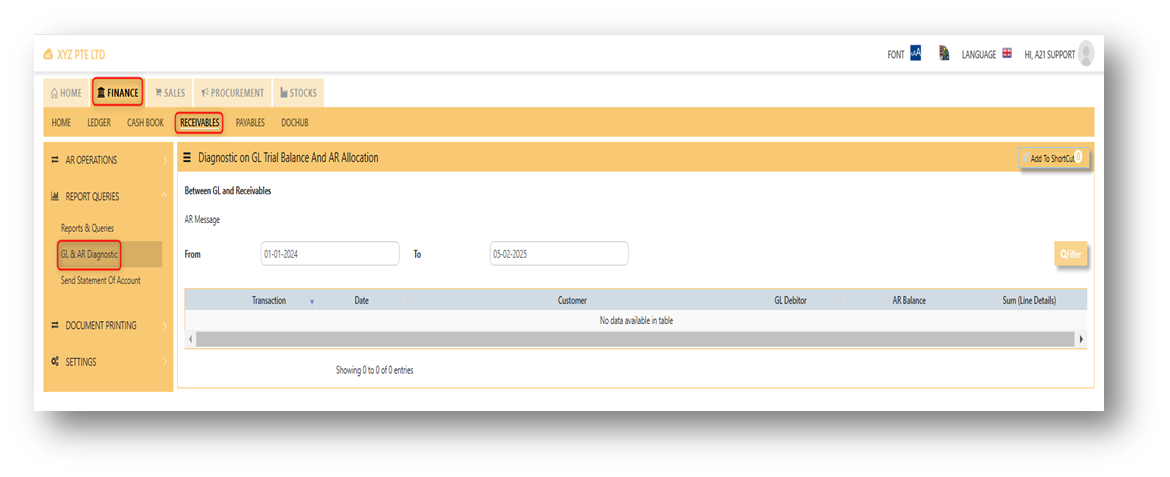1170x477 pixels.
Task: Expand the AR Operations sidebar section
Action: tap(108, 160)
